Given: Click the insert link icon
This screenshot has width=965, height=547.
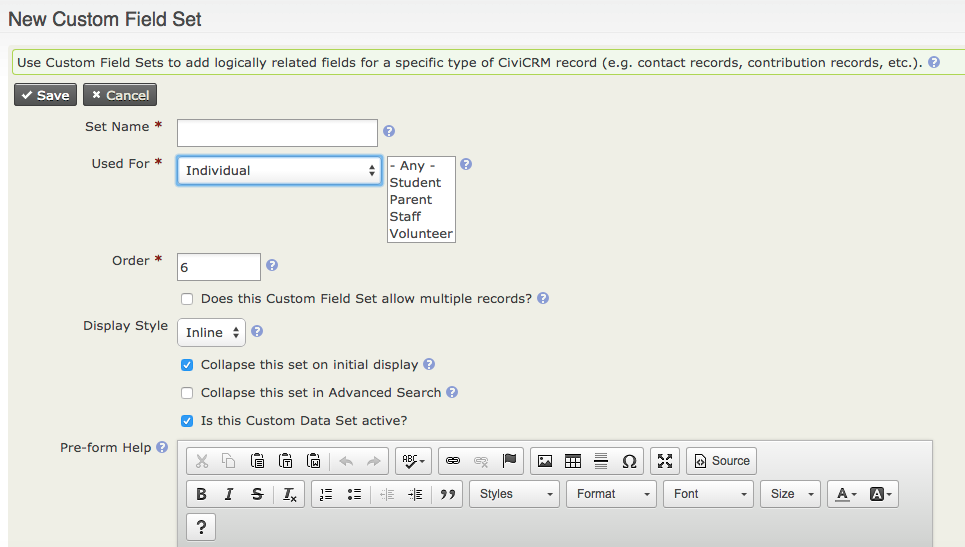Looking at the screenshot, I should click(453, 461).
